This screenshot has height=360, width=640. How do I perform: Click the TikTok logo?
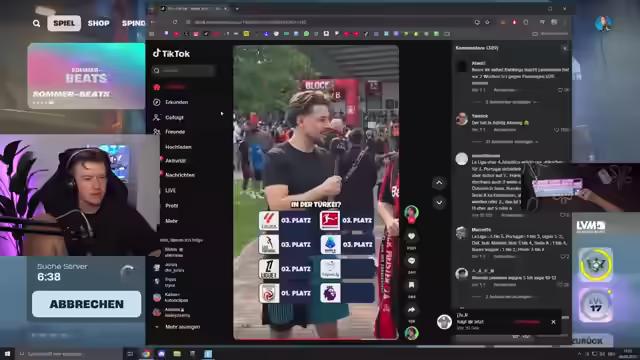pos(171,53)
